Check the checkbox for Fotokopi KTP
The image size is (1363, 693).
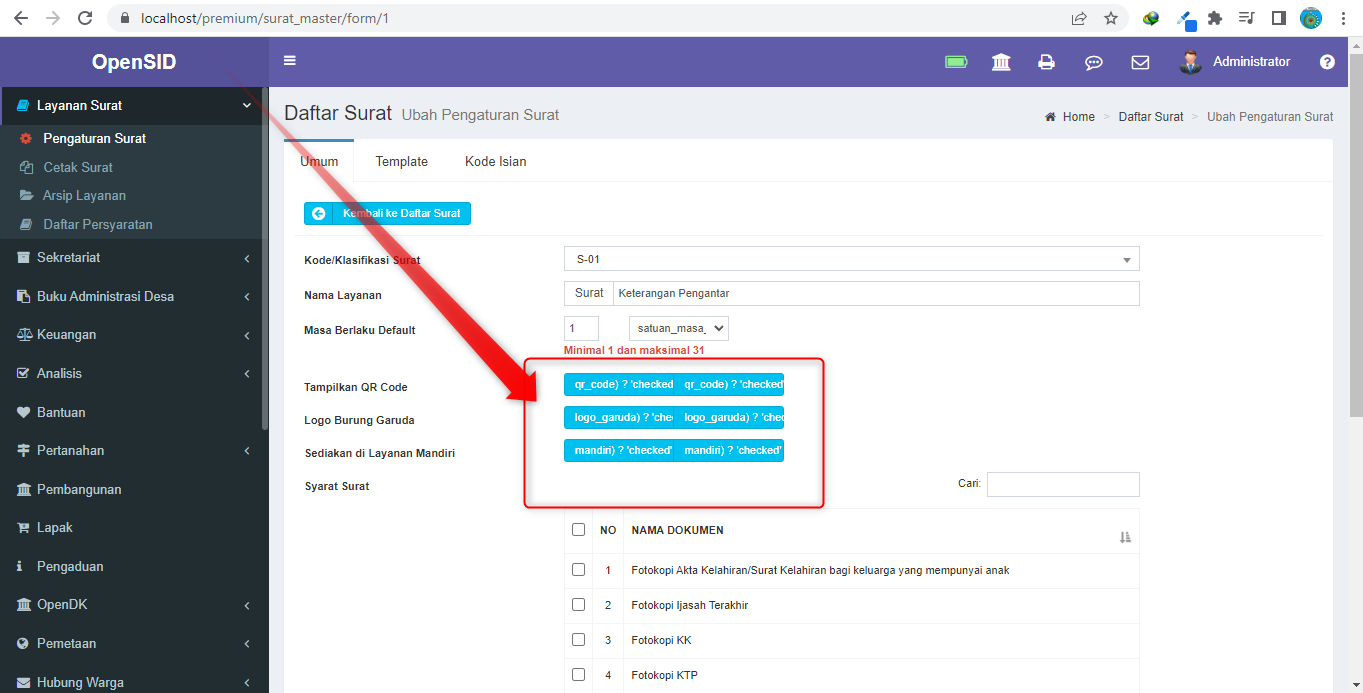click(x=578, y=674)
